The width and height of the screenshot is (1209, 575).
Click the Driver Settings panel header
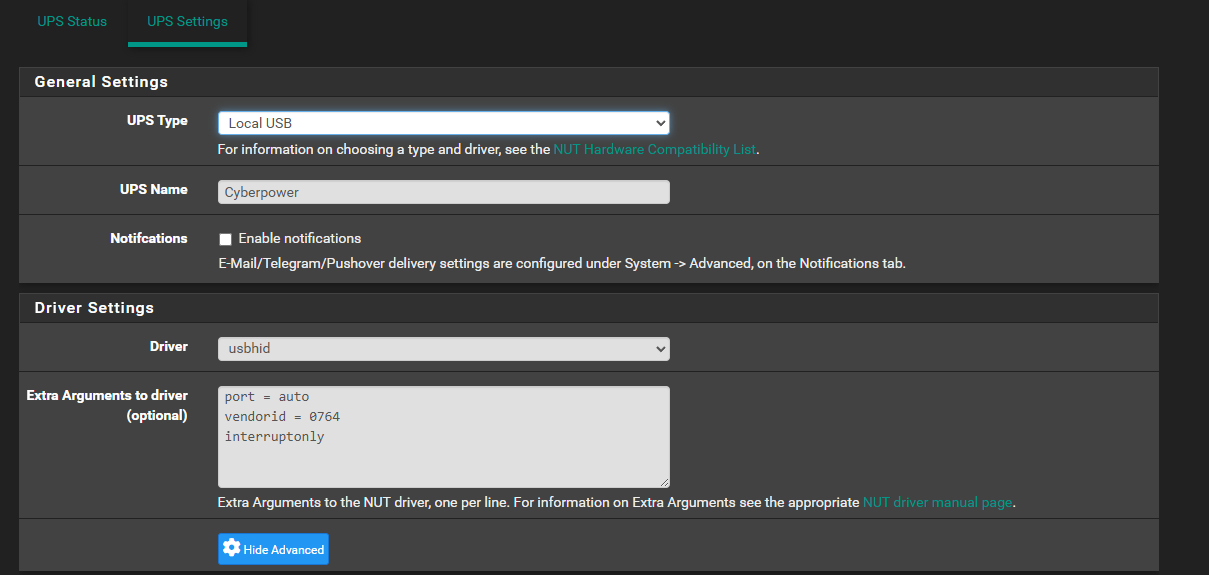[x=94, y=308]
